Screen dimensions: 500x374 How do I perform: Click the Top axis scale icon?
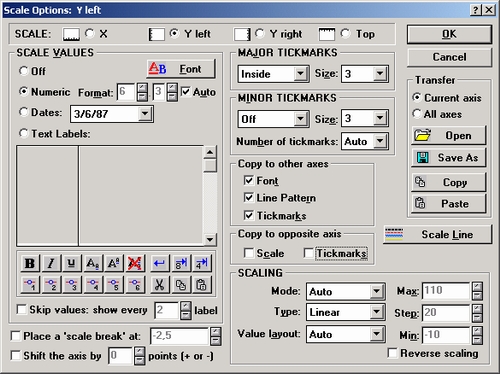pos(327,34)
